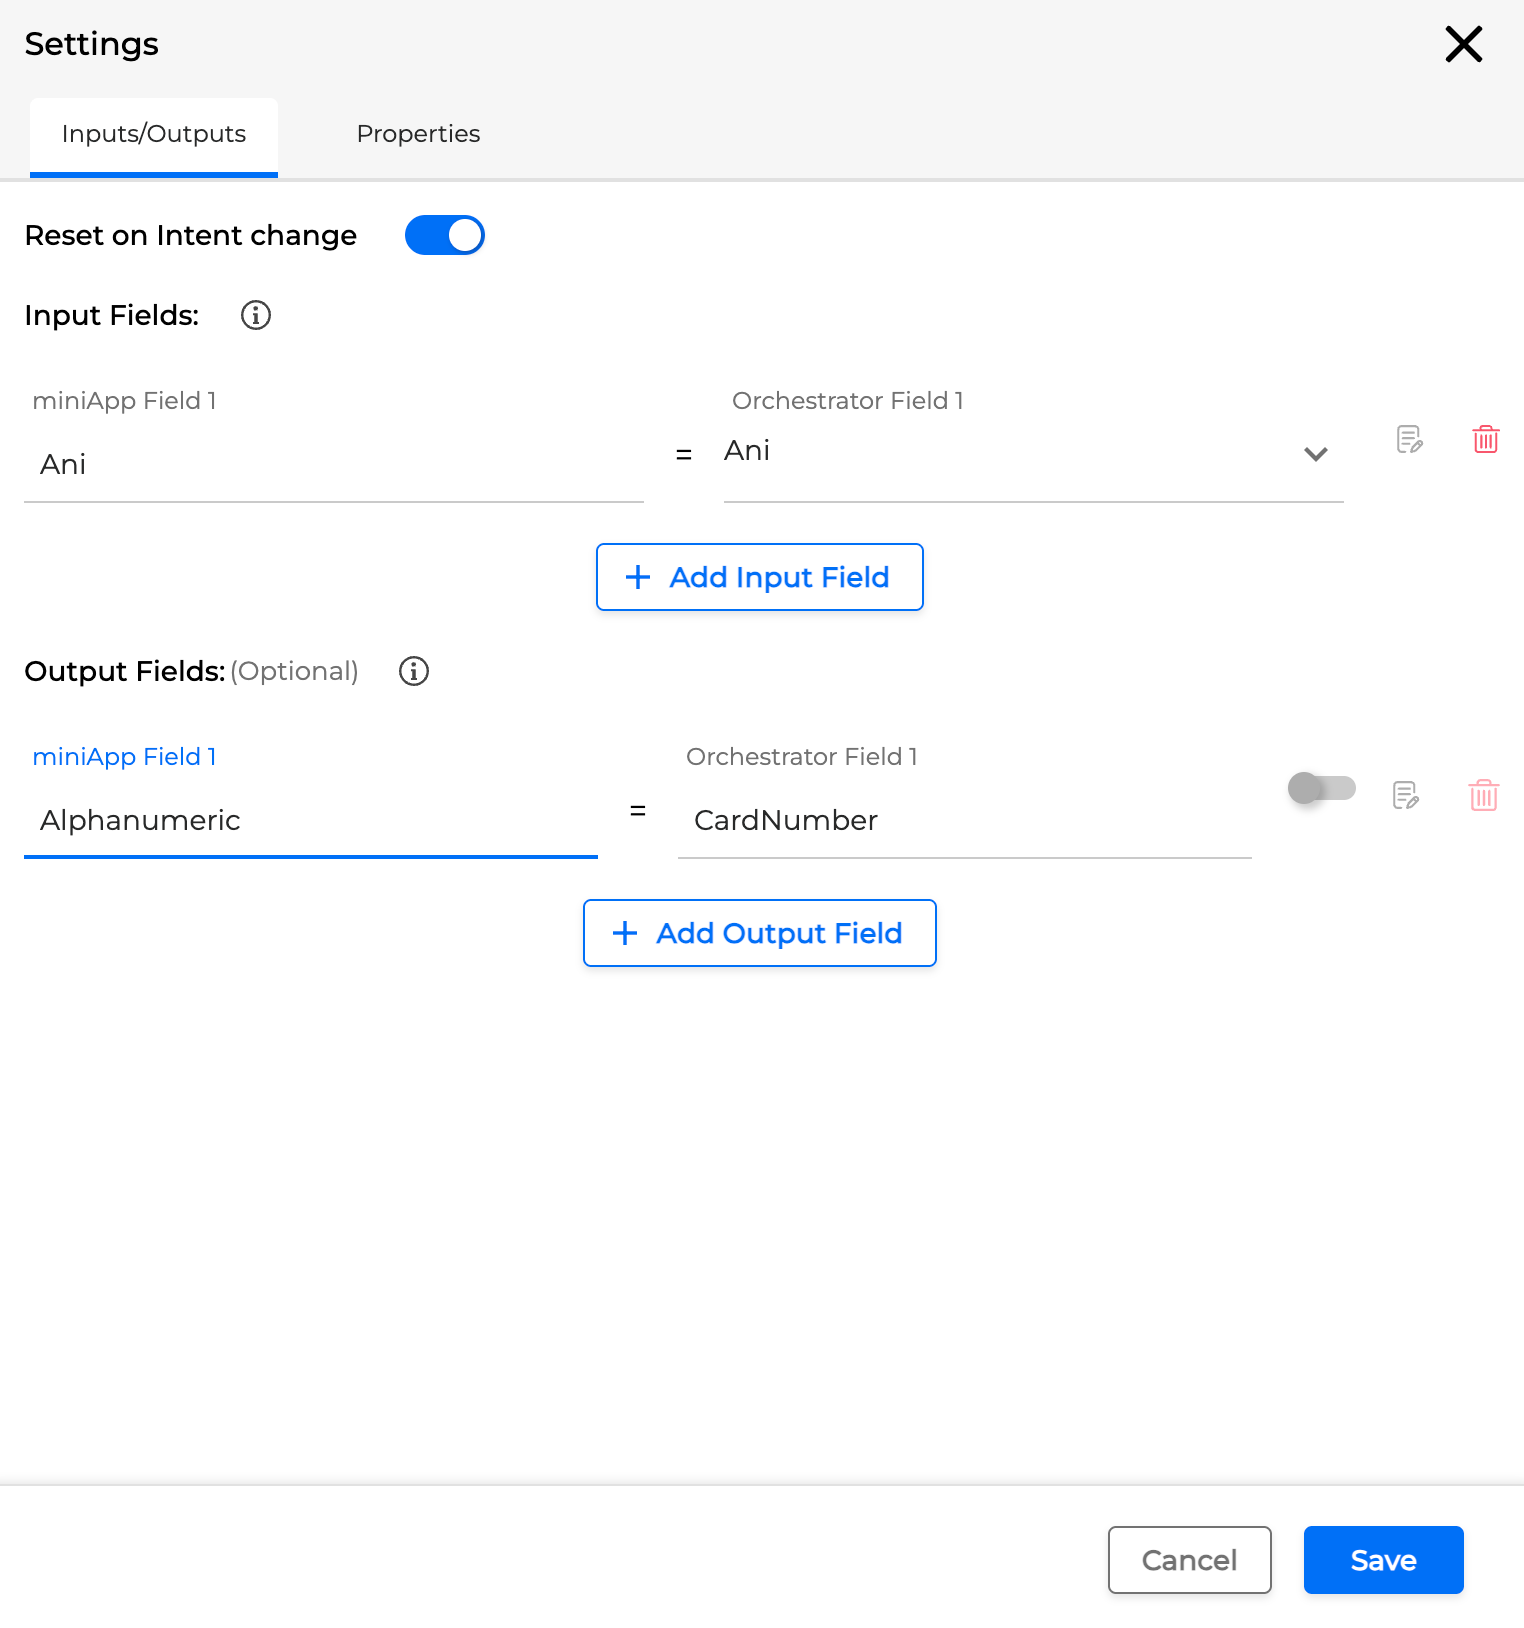Close the Settings dialog with the X
This screenshot has width=1524, height=1628.
click(1463, 44)
